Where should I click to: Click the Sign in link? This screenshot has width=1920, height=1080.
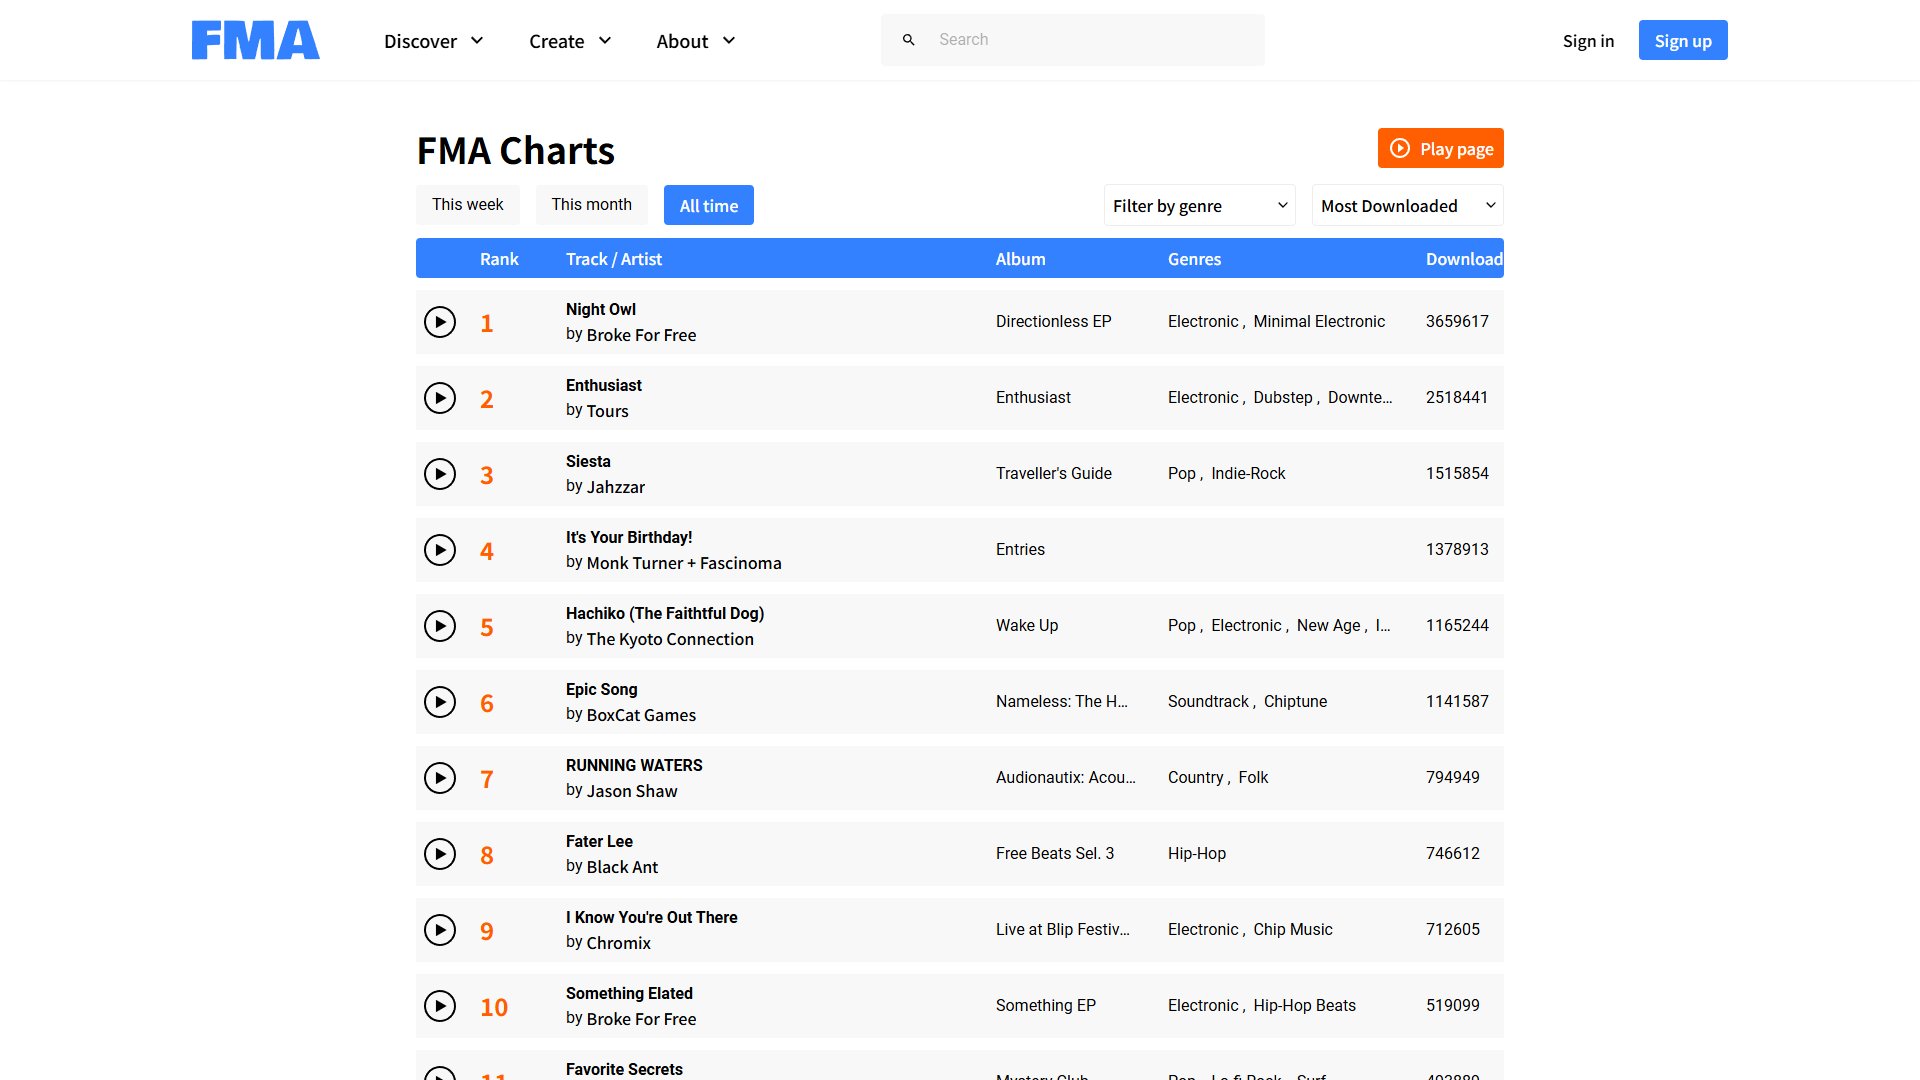(x=1588, y=41)
